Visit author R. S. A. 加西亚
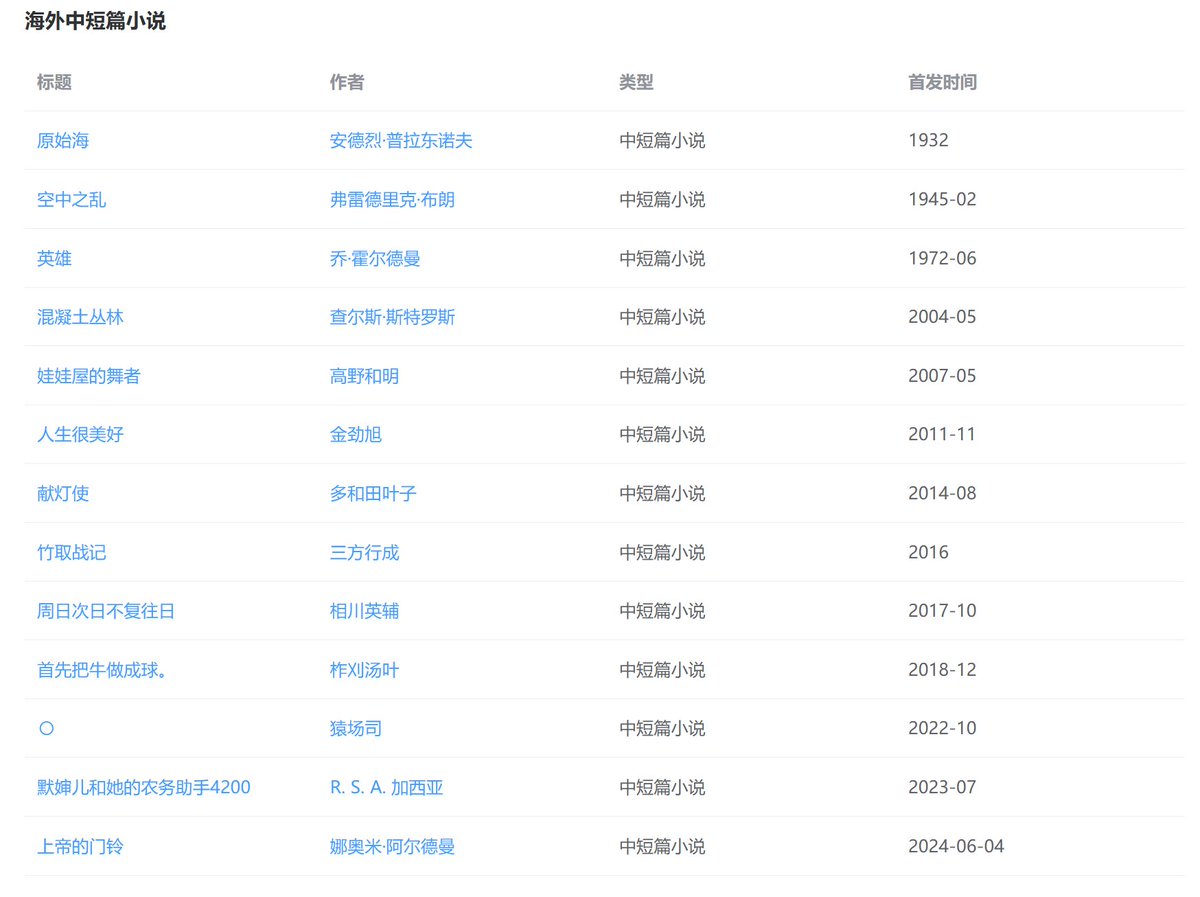This screenshot has height=897, width=1200. (387, 787)
